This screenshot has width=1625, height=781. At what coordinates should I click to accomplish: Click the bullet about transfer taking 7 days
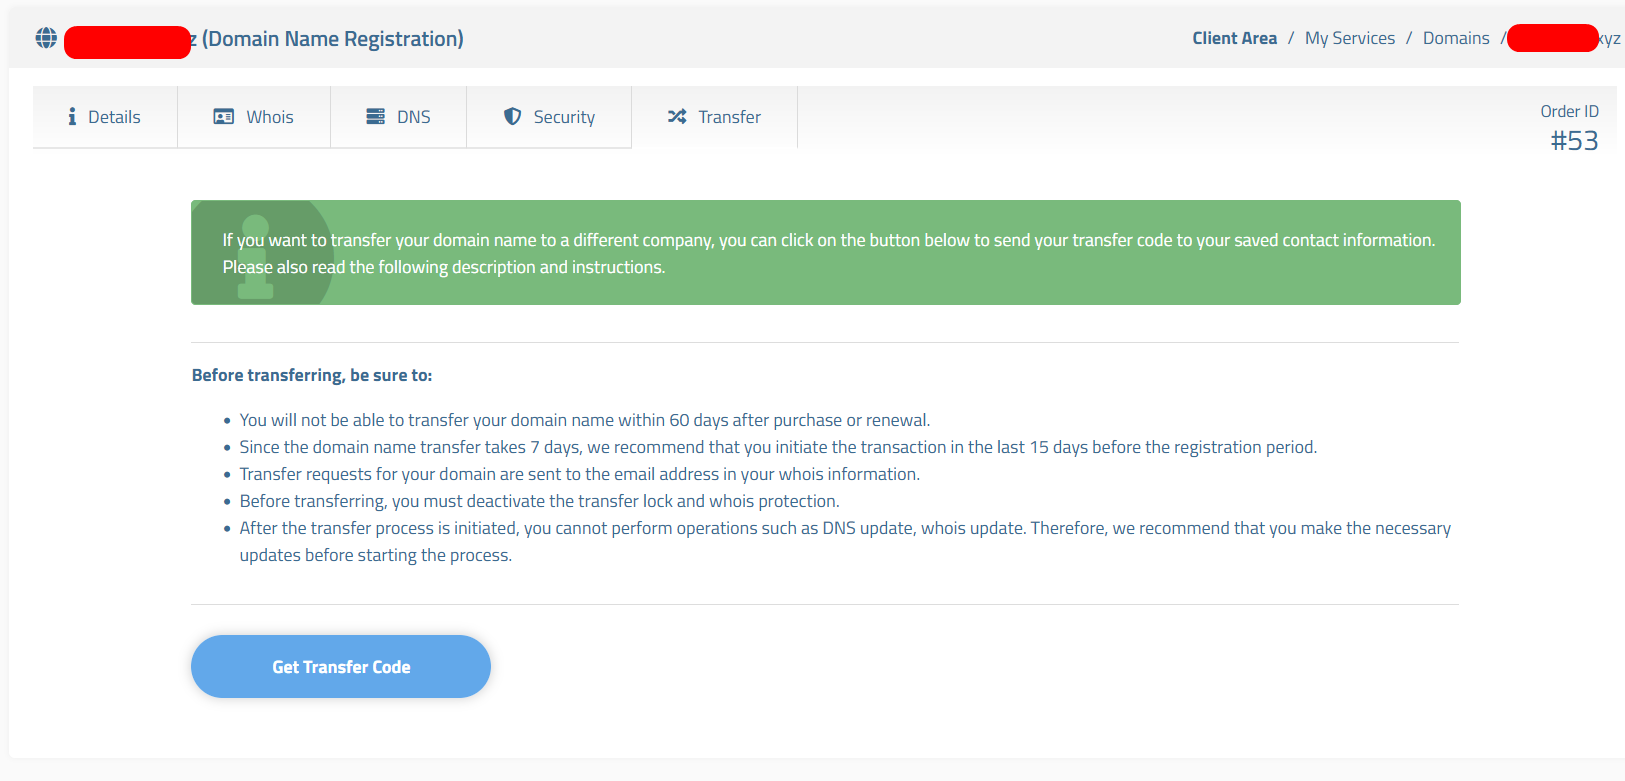click(778, 447)
